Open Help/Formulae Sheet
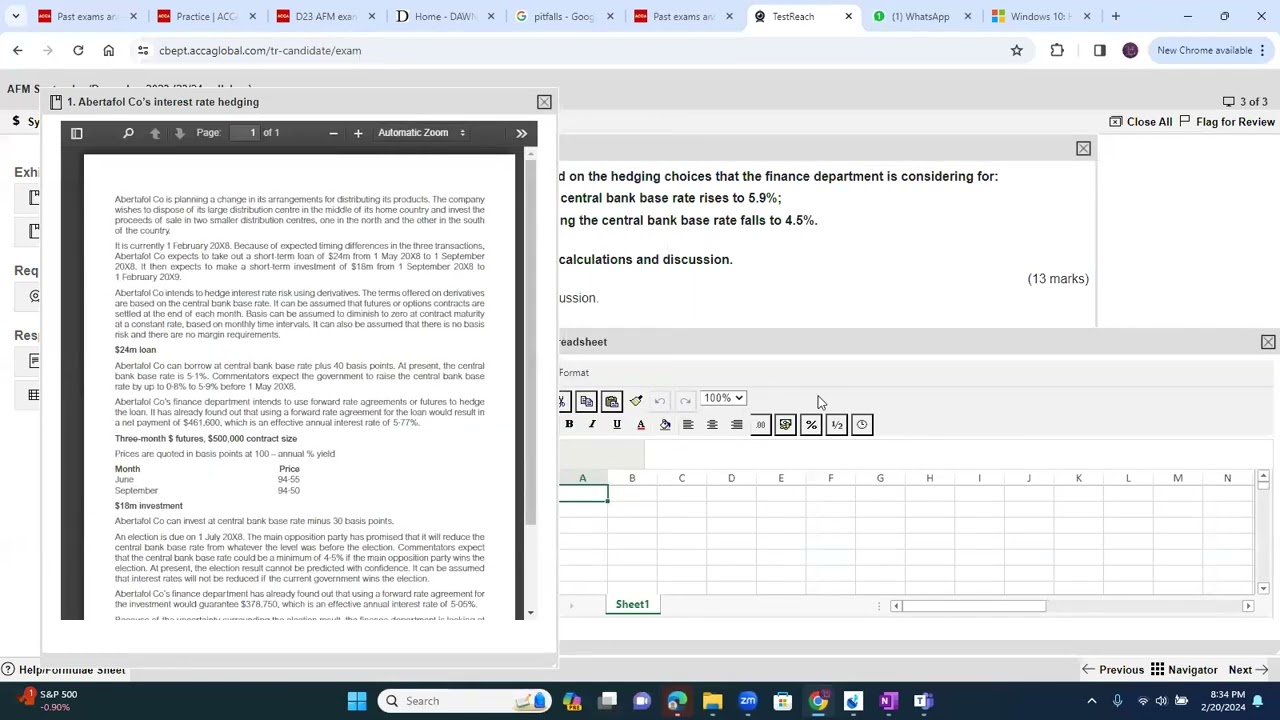The height and width of the screenshot is (720, 1280). point(64,670)
